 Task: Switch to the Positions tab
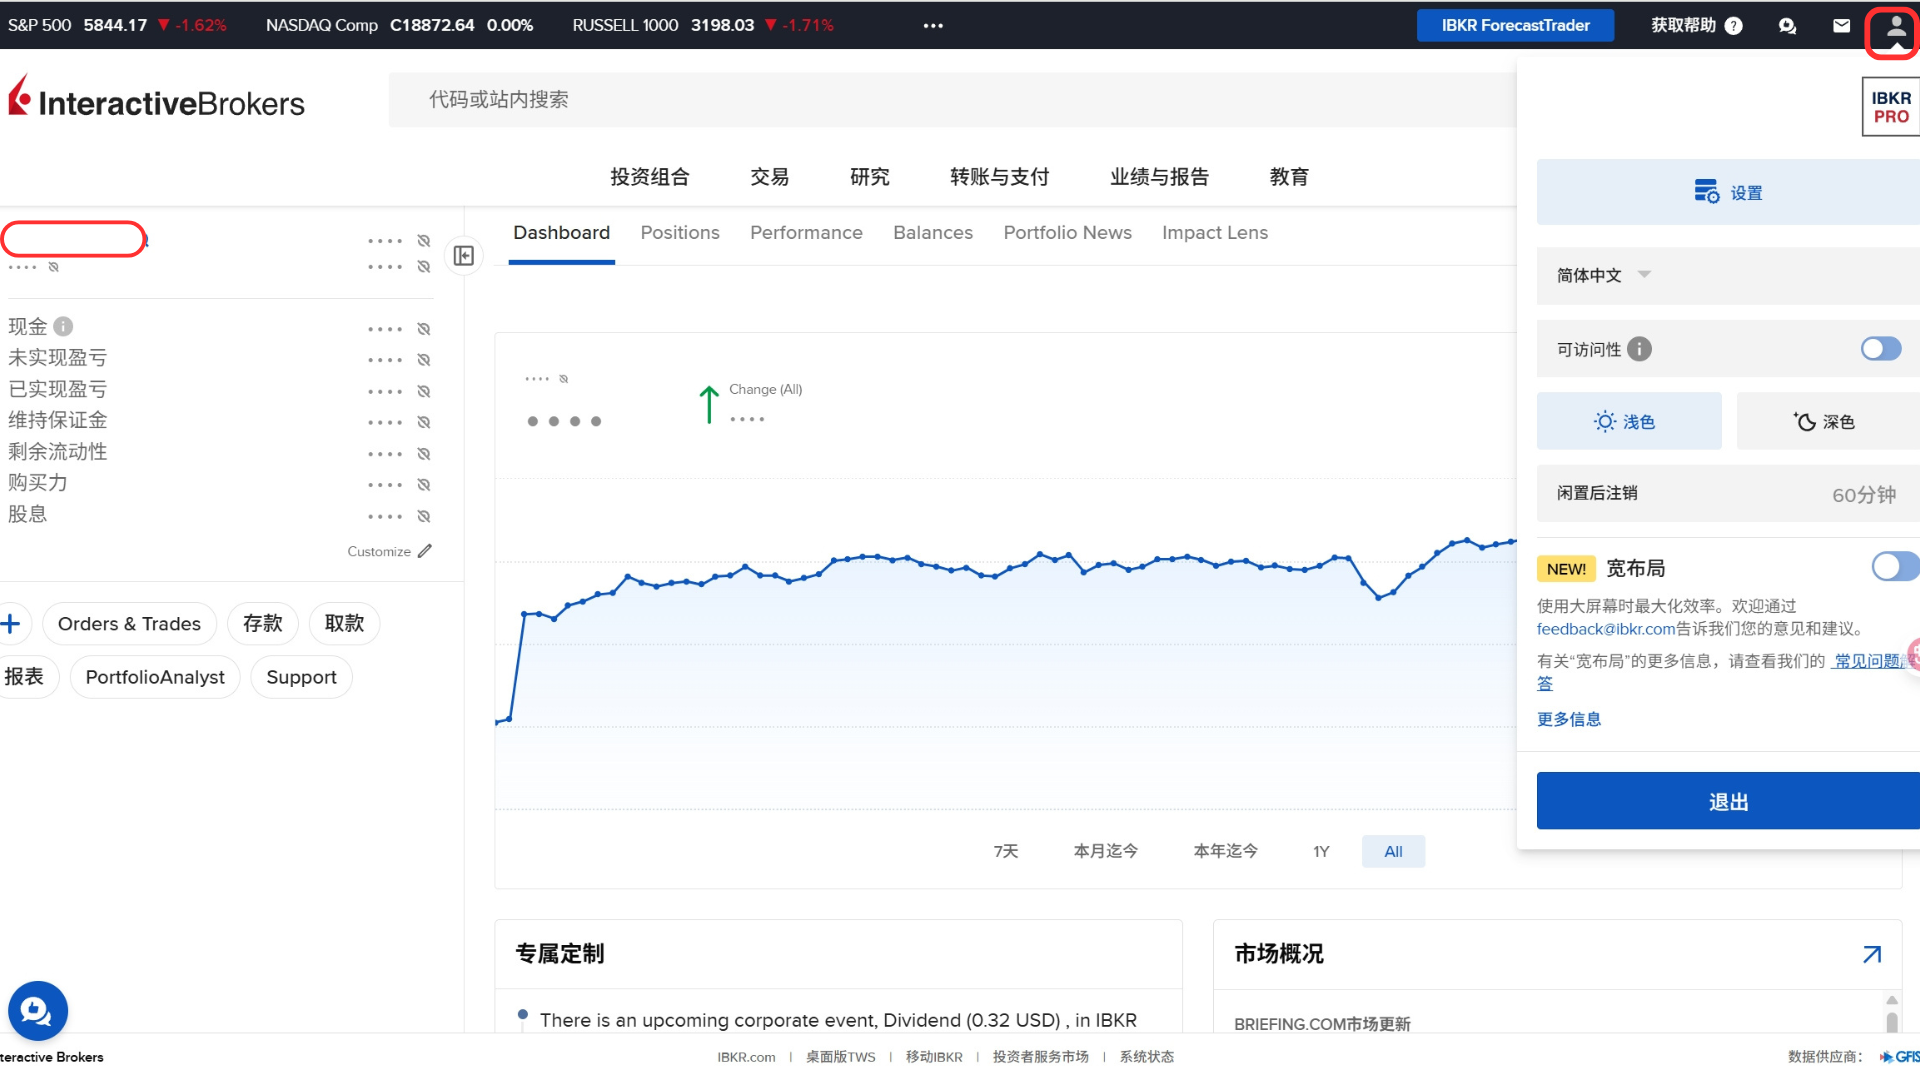(679, 233)
